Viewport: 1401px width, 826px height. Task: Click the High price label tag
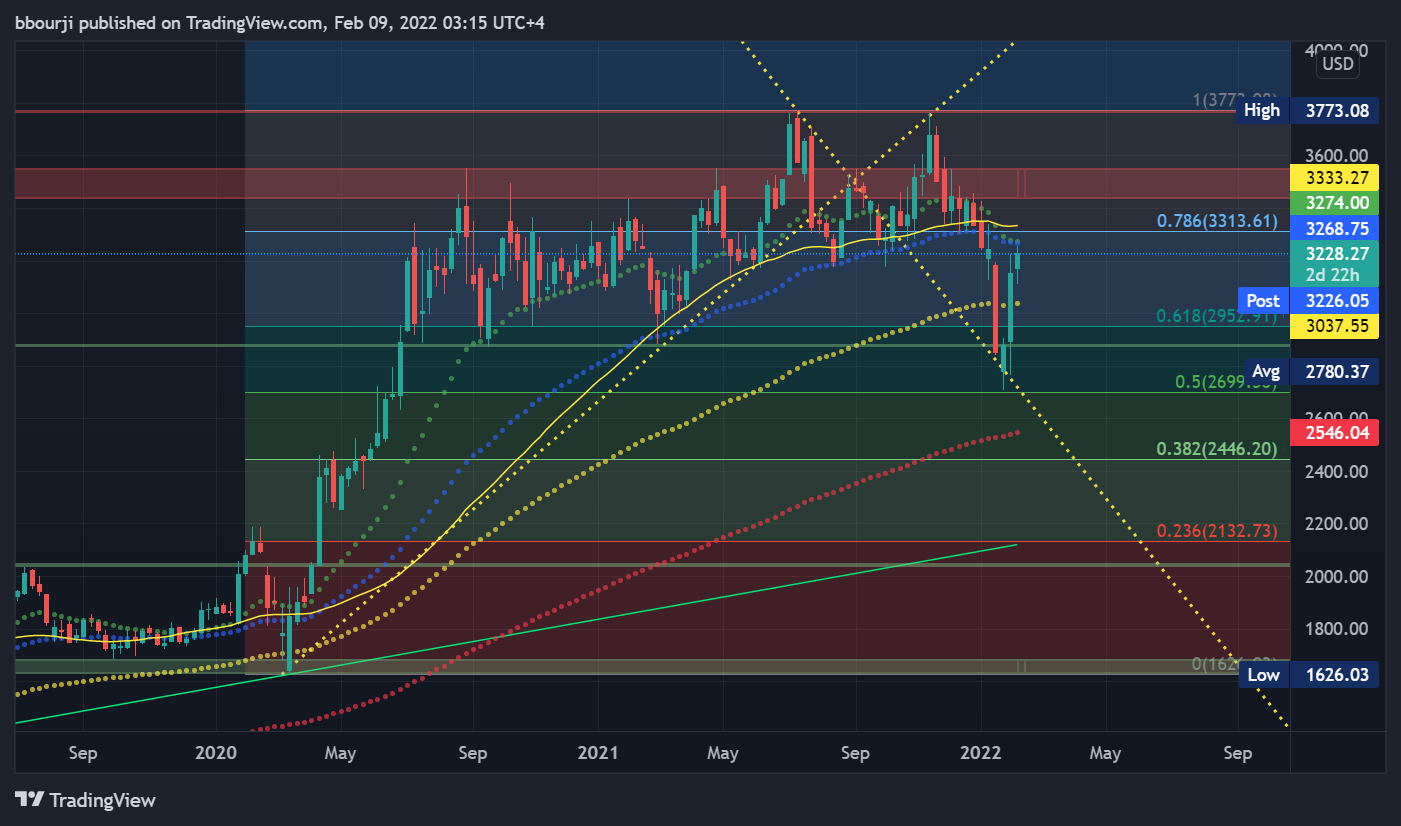pos(1262,110)
